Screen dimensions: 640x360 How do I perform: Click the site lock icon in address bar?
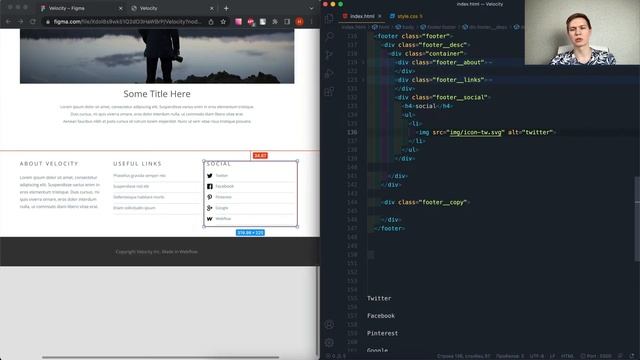click(48, 22)
